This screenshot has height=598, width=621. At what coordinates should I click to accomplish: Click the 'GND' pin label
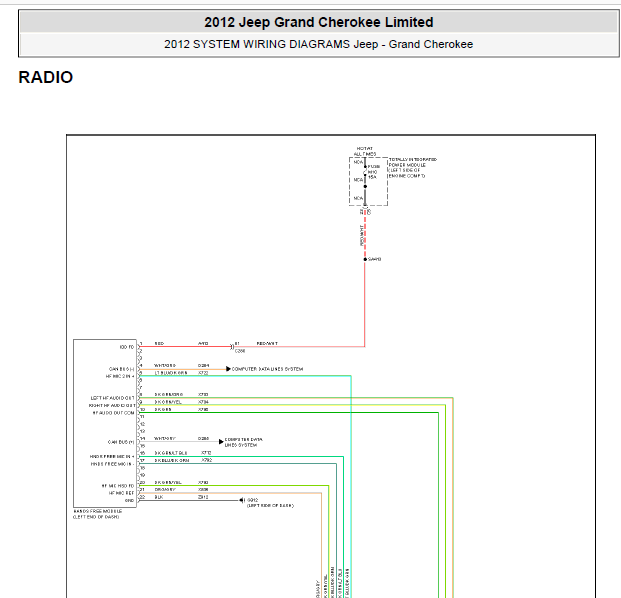click(x=130, y=501)
